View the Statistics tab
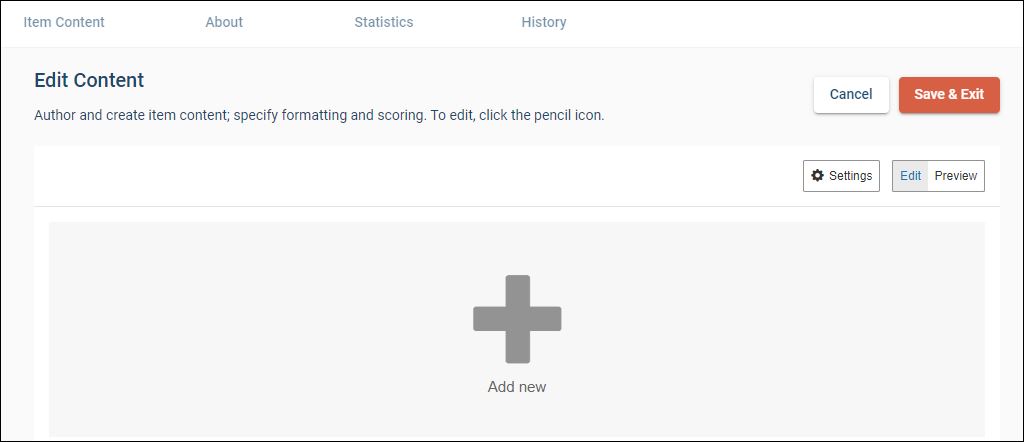The image size is (1024, 442). click(x=383, y=22)
